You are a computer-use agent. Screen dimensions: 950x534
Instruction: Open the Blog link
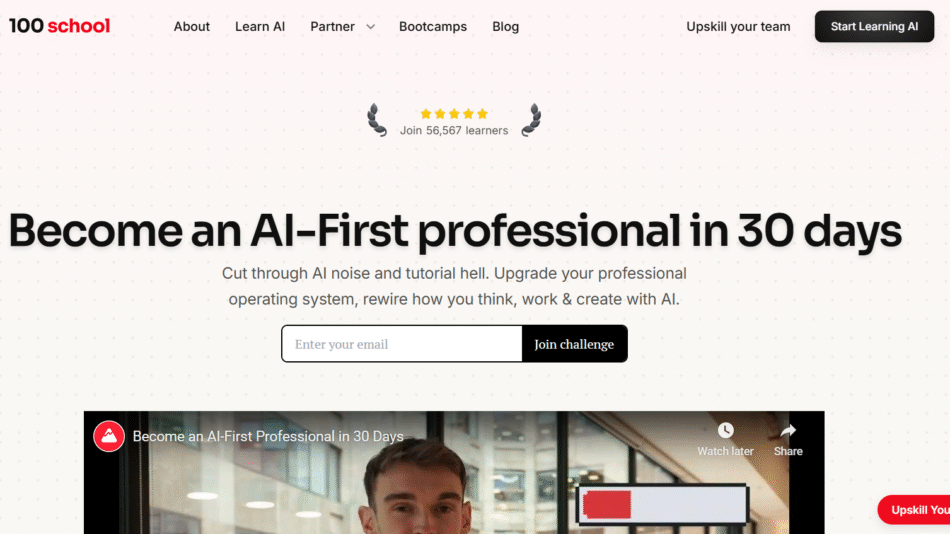click(505, 27)
